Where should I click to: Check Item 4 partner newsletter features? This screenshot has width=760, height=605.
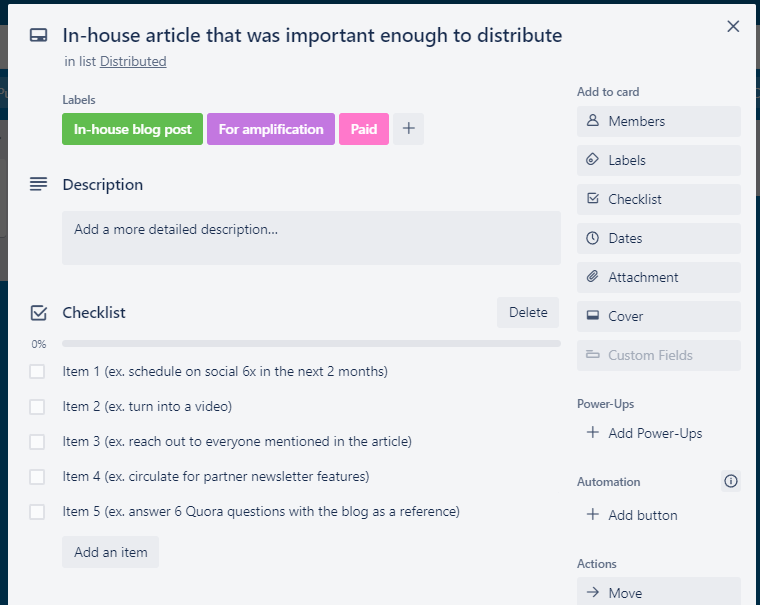[37, 477]
